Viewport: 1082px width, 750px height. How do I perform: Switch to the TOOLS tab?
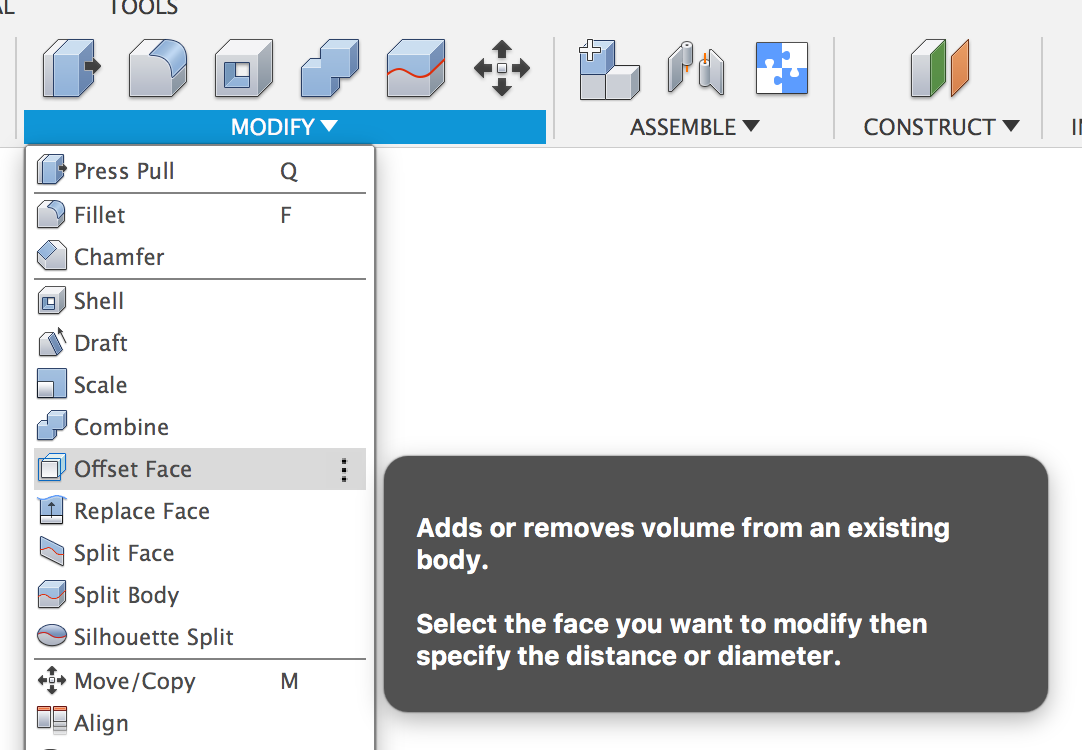pyautogui.click(x=144, y=8)
